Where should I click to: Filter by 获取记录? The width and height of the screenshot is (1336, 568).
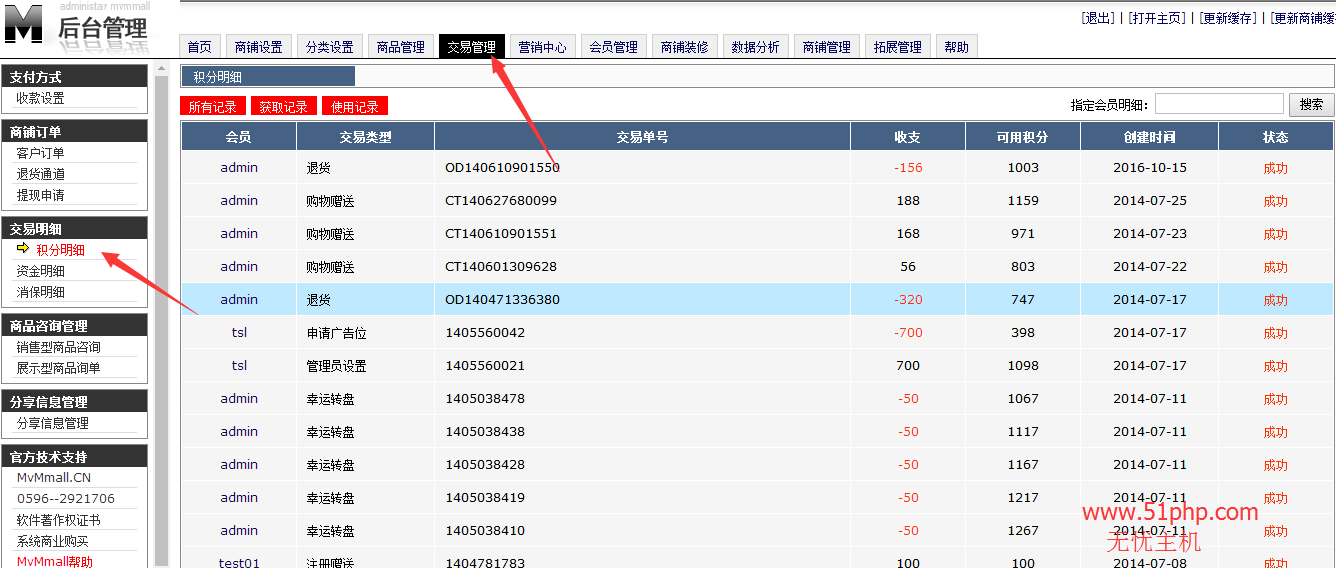[283, 107]
